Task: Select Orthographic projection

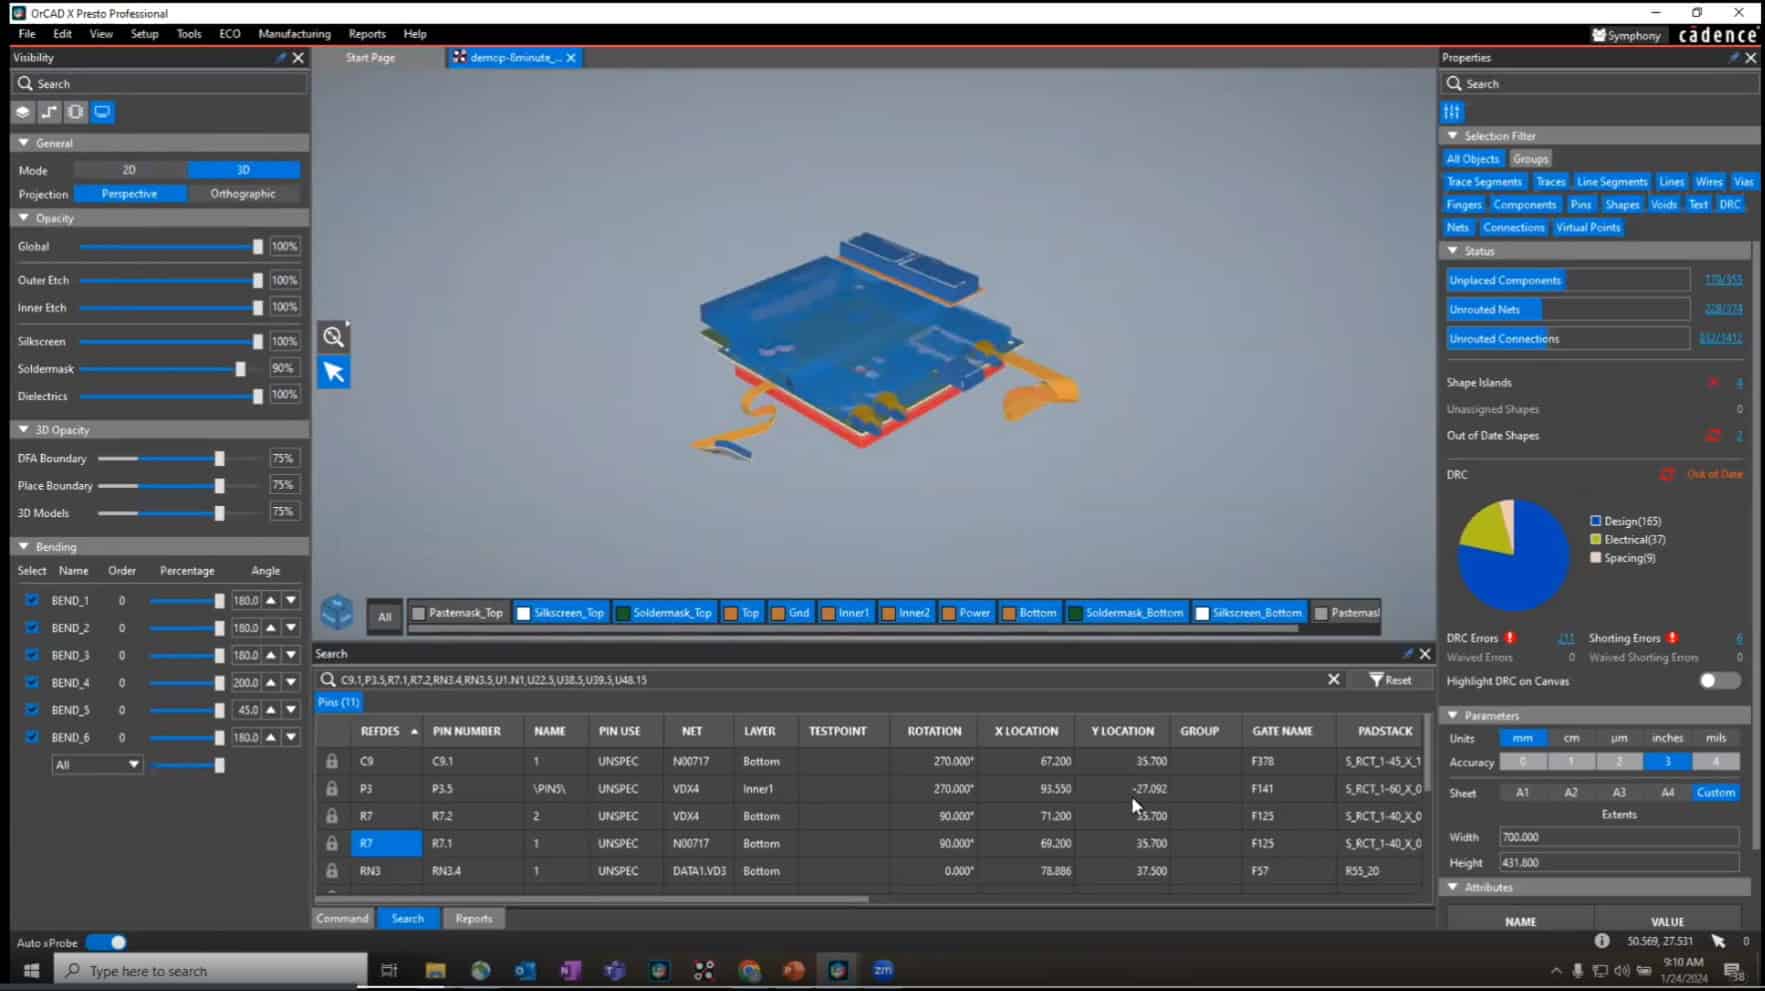Action: pos(243,194)
